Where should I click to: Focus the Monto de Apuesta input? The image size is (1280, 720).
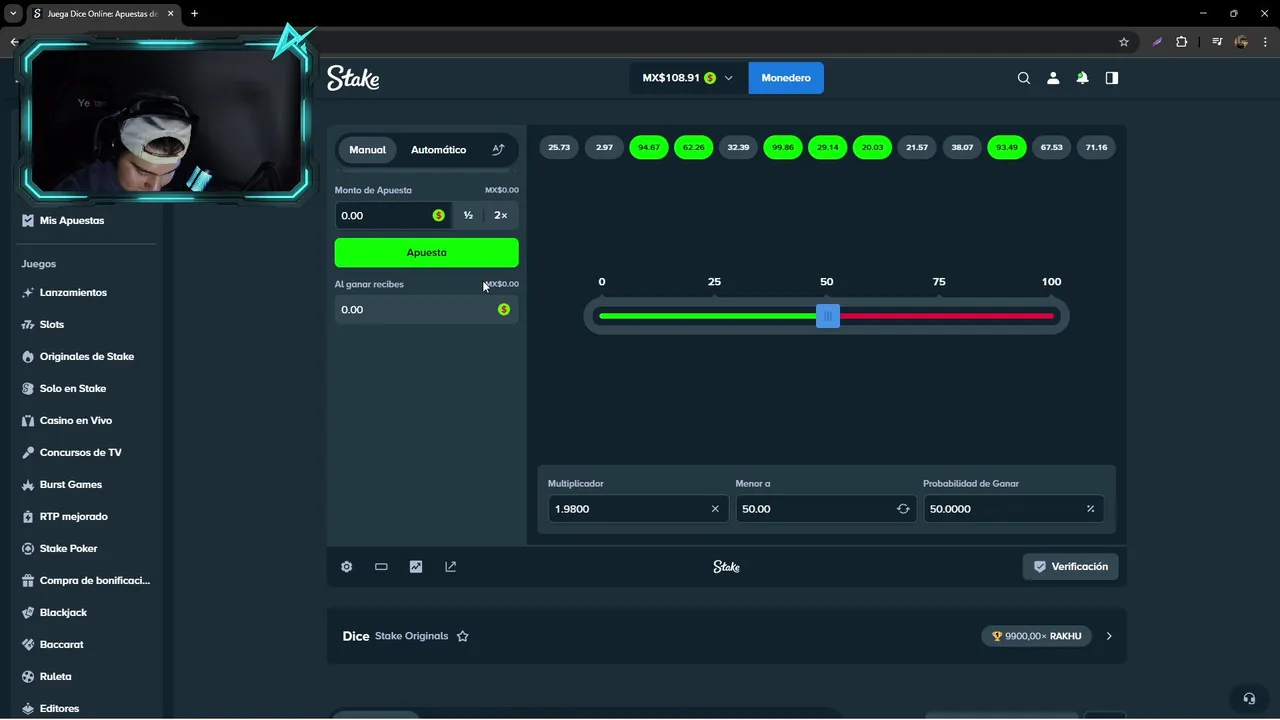(383, 215)
